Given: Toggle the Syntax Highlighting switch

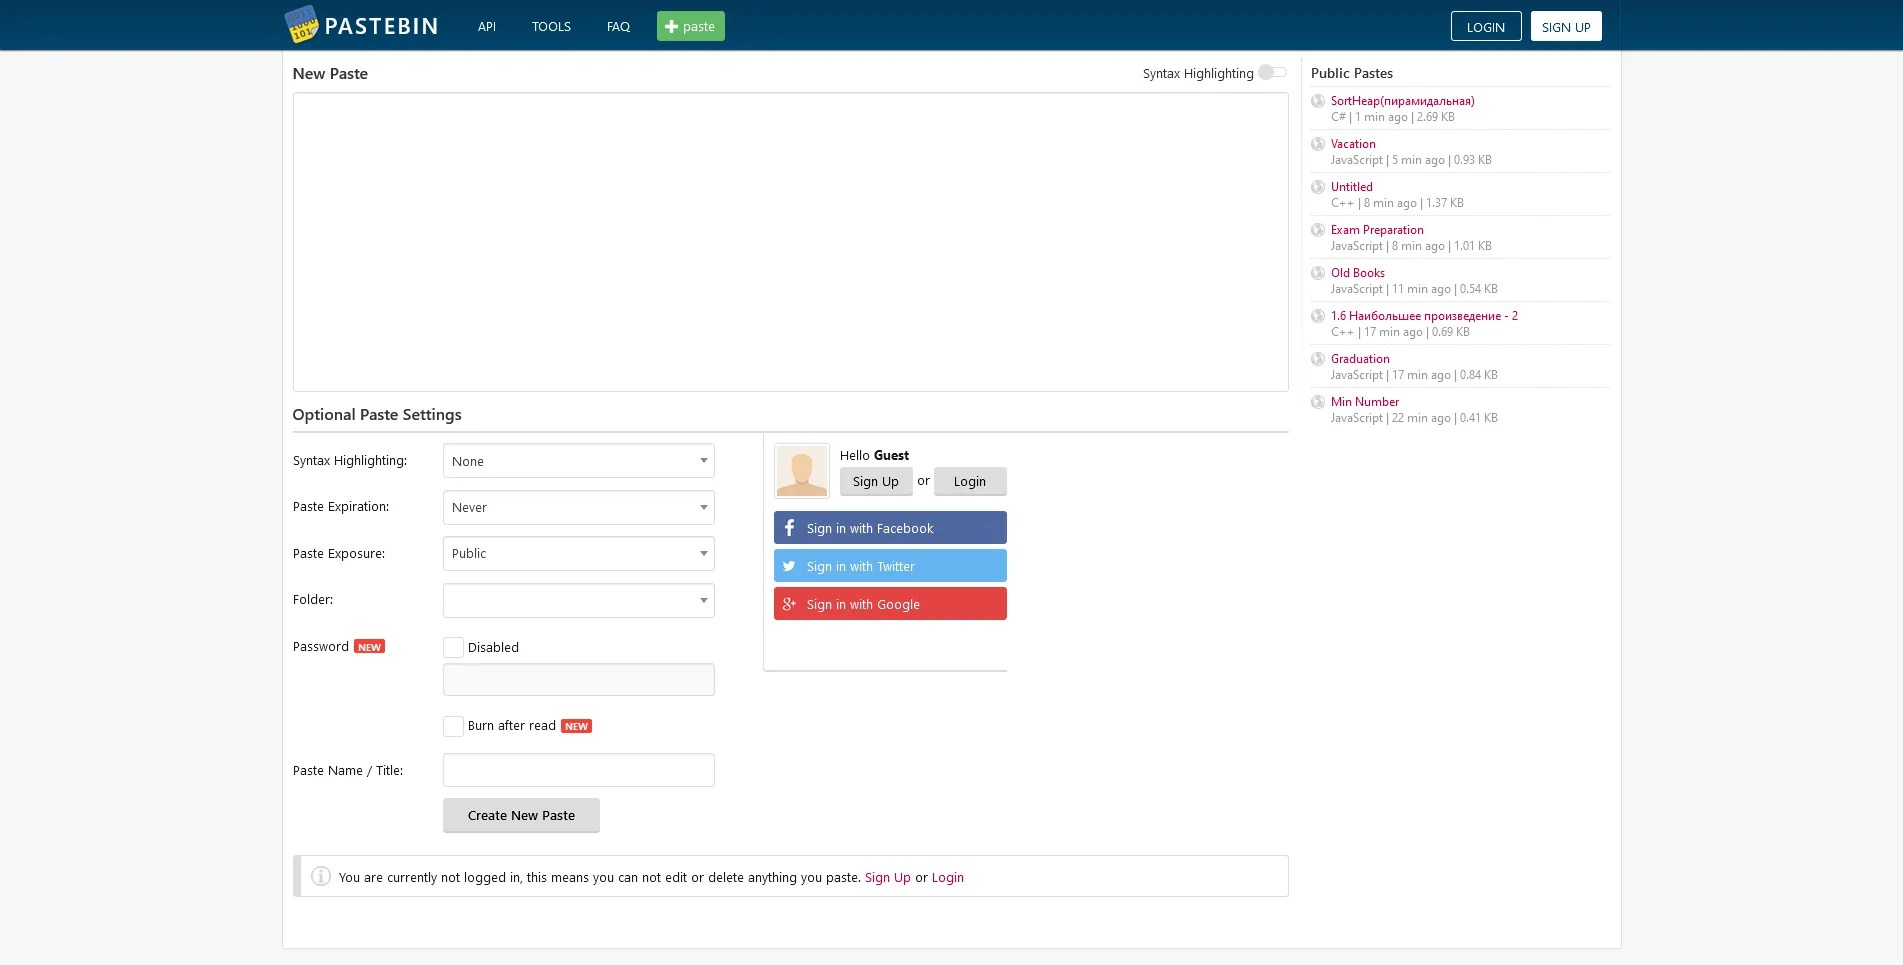Looking at the screenshot, I should pos(1272,72).
